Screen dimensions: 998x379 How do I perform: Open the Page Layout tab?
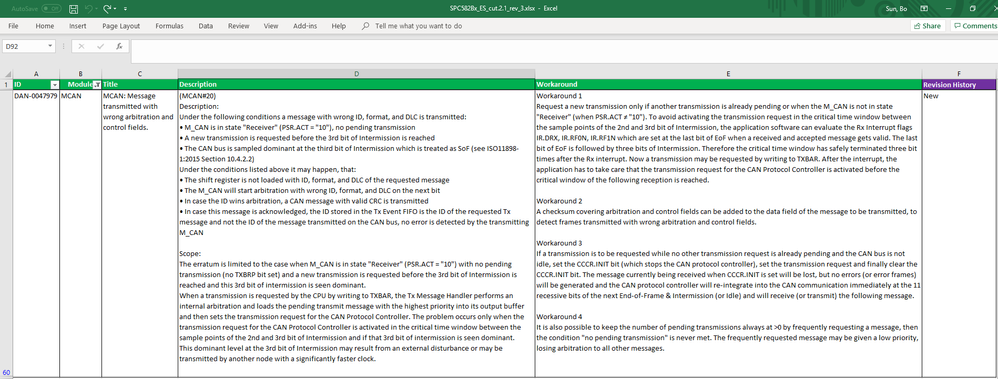click(x=121, y=26)
